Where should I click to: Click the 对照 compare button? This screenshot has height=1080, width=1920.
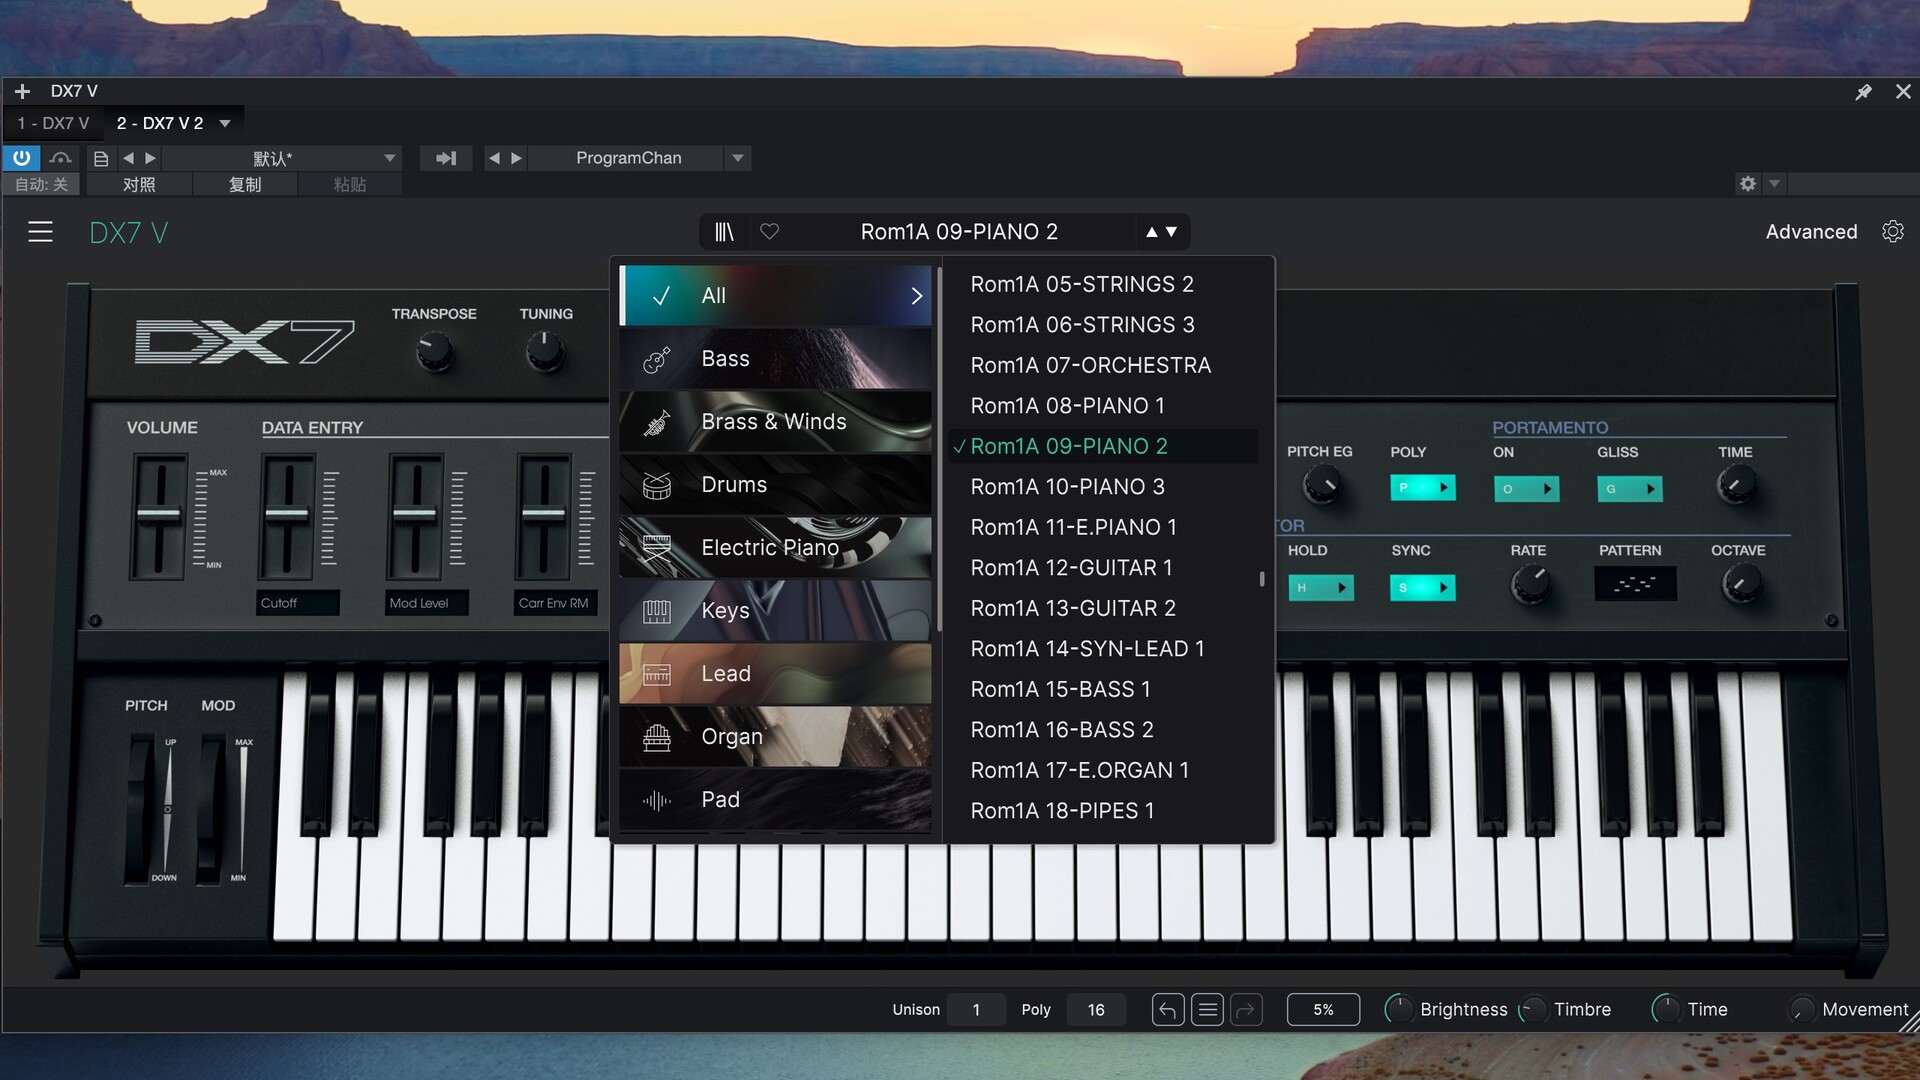point(139,185)
